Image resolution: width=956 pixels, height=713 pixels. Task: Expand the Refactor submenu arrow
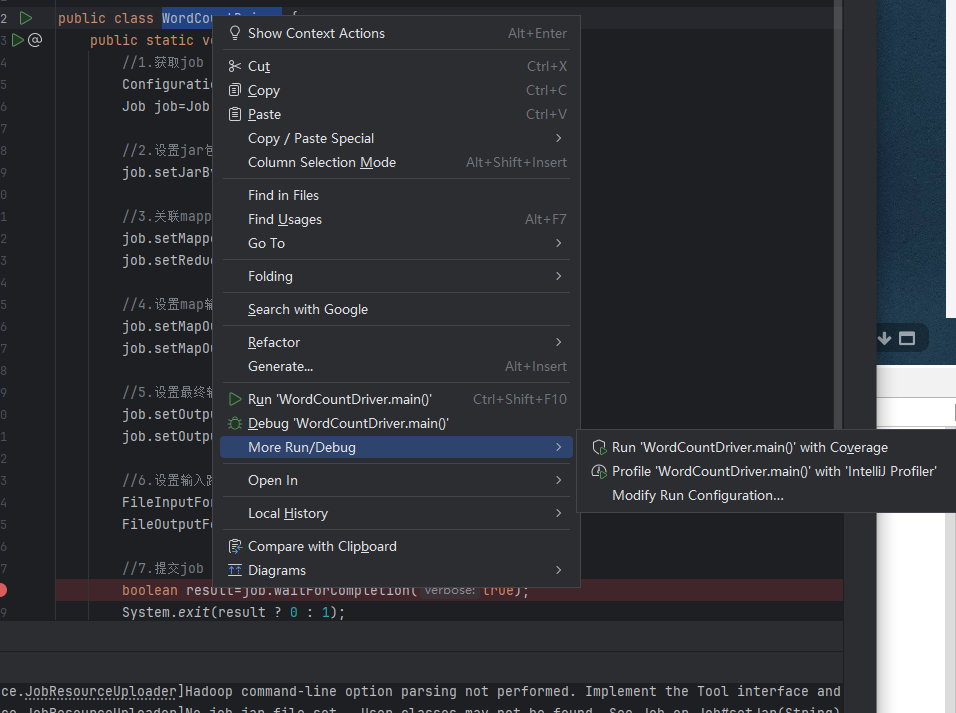pyautogui.click(x=558, y=342)
